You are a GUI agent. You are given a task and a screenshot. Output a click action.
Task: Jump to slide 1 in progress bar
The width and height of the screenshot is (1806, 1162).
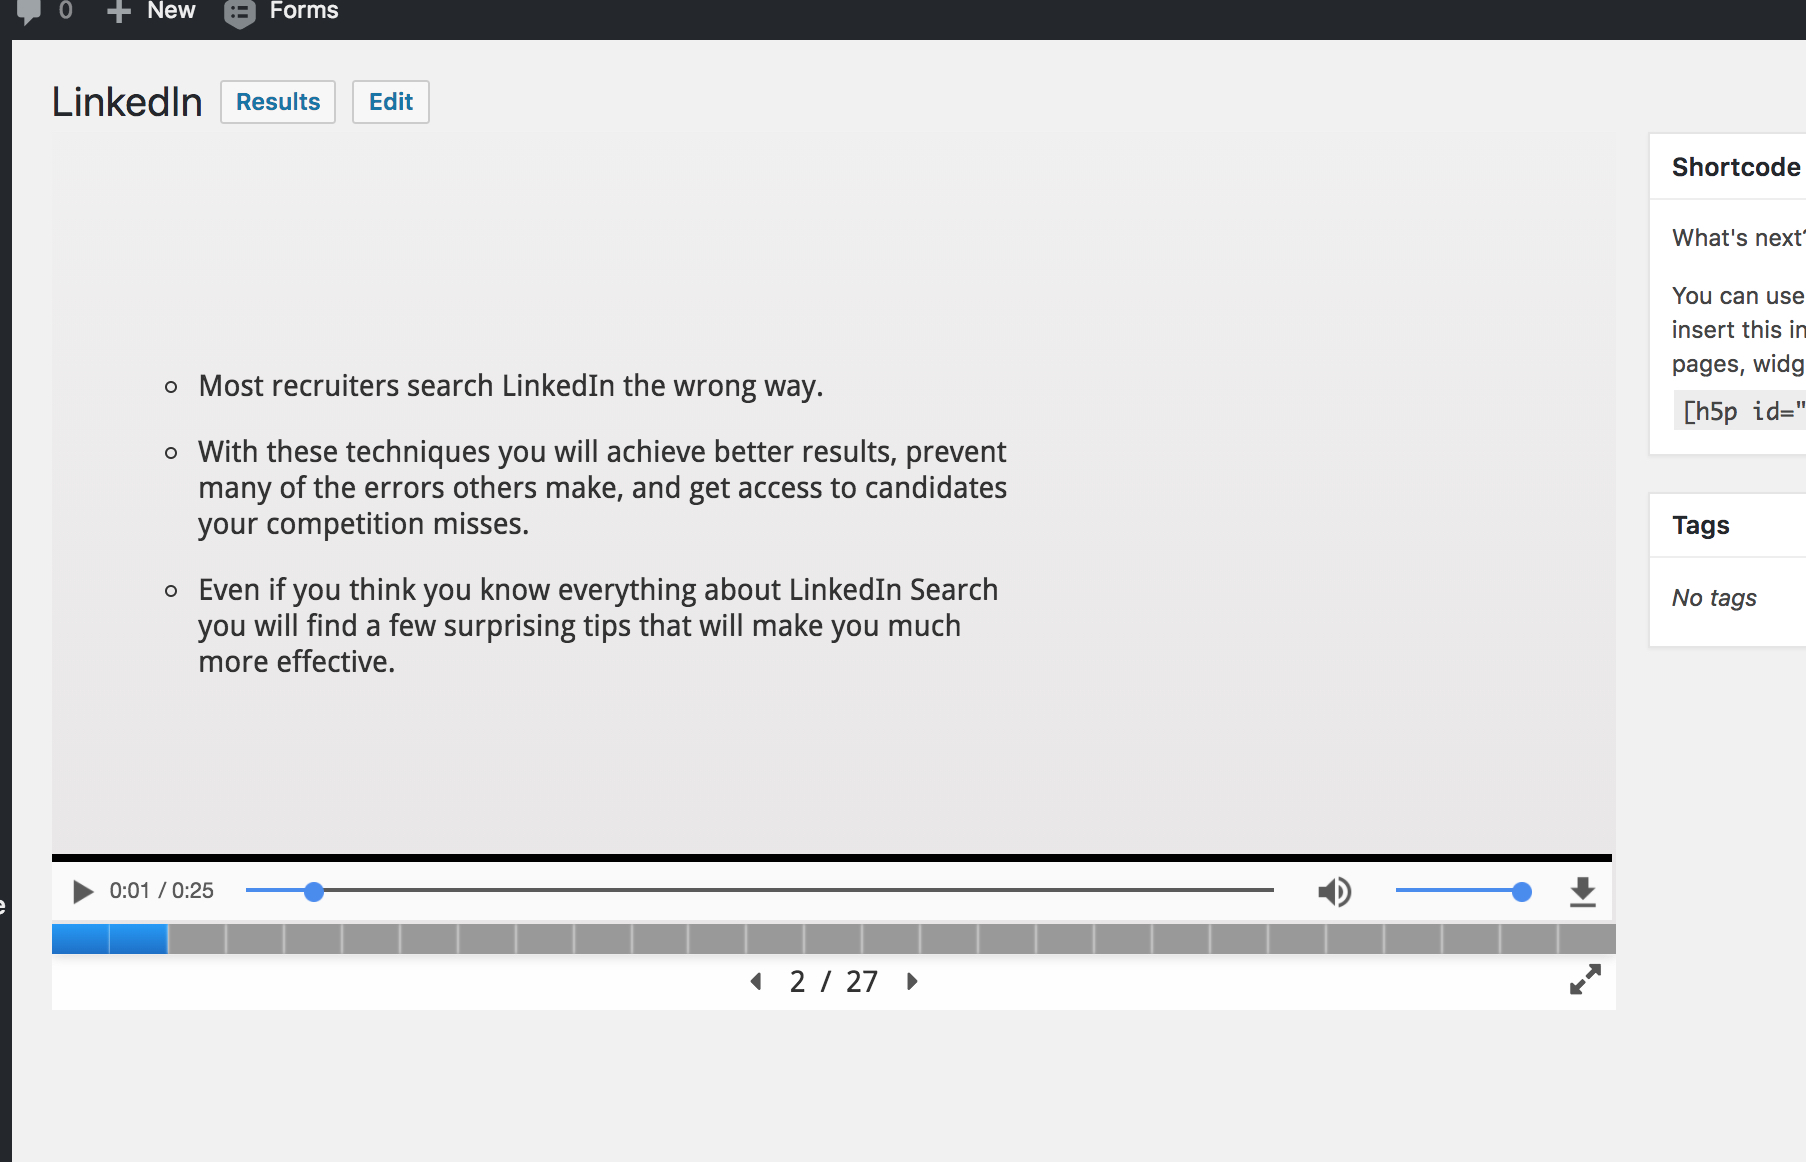click(x=80, y=939)
